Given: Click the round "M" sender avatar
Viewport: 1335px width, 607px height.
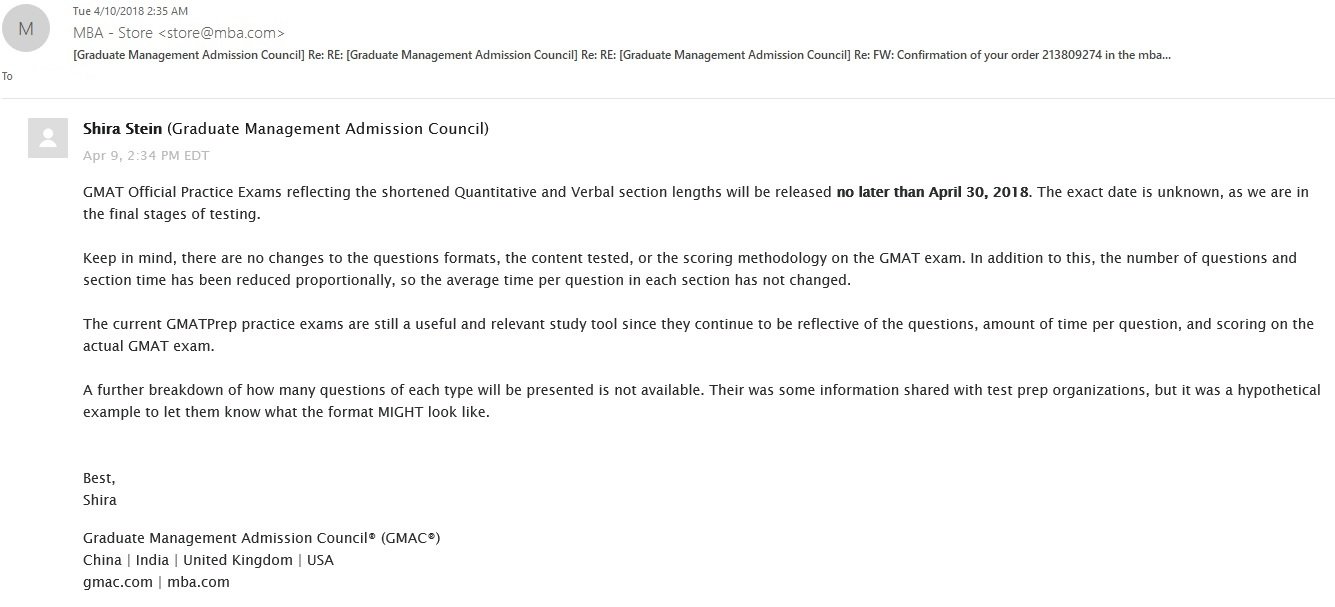Looking at the screenshot, I should coord(26,29).
